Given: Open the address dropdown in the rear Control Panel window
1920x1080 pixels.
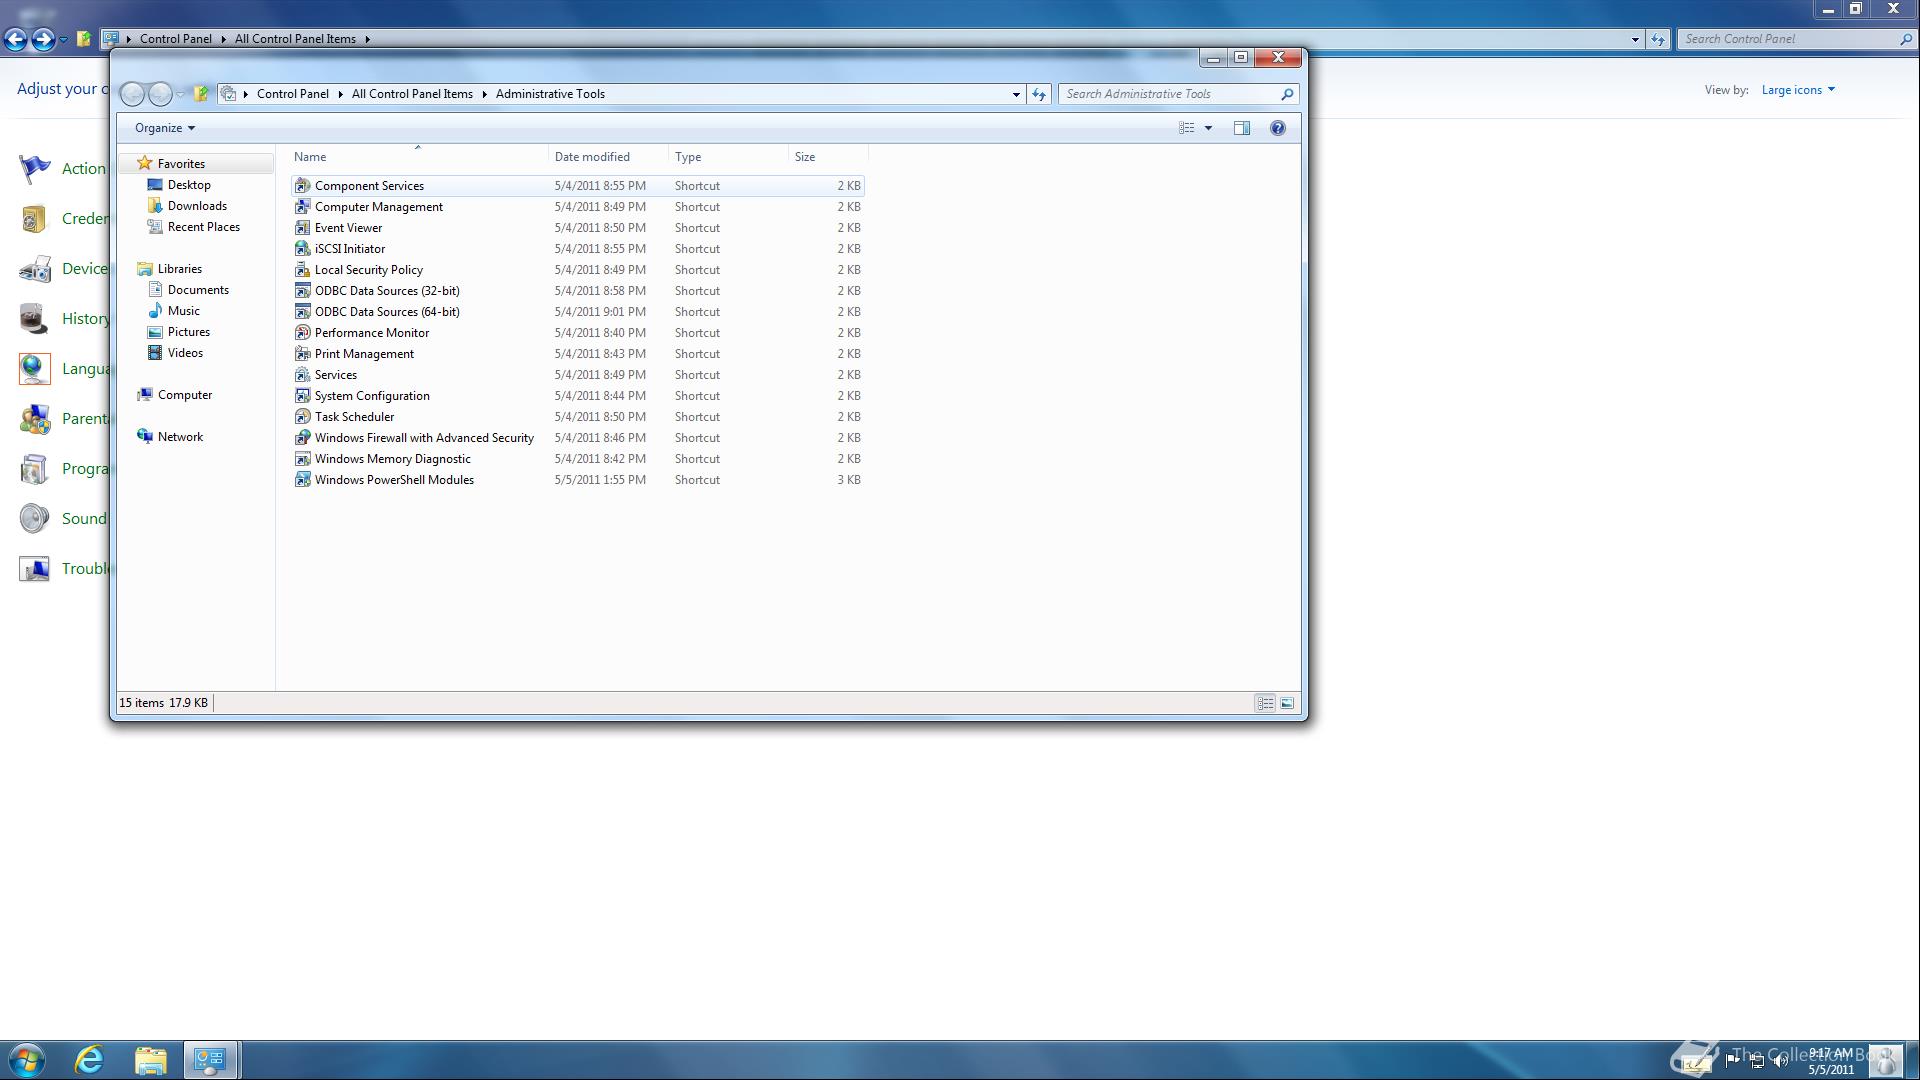Looking at the screenshot, I should (1635, 39).
